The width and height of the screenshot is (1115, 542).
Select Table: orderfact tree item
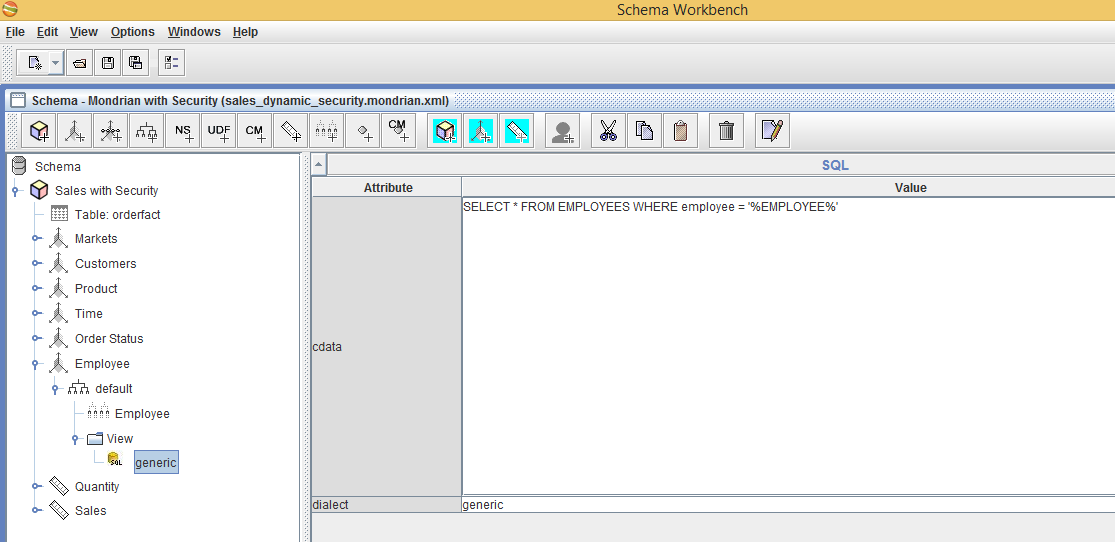point(117,214)
